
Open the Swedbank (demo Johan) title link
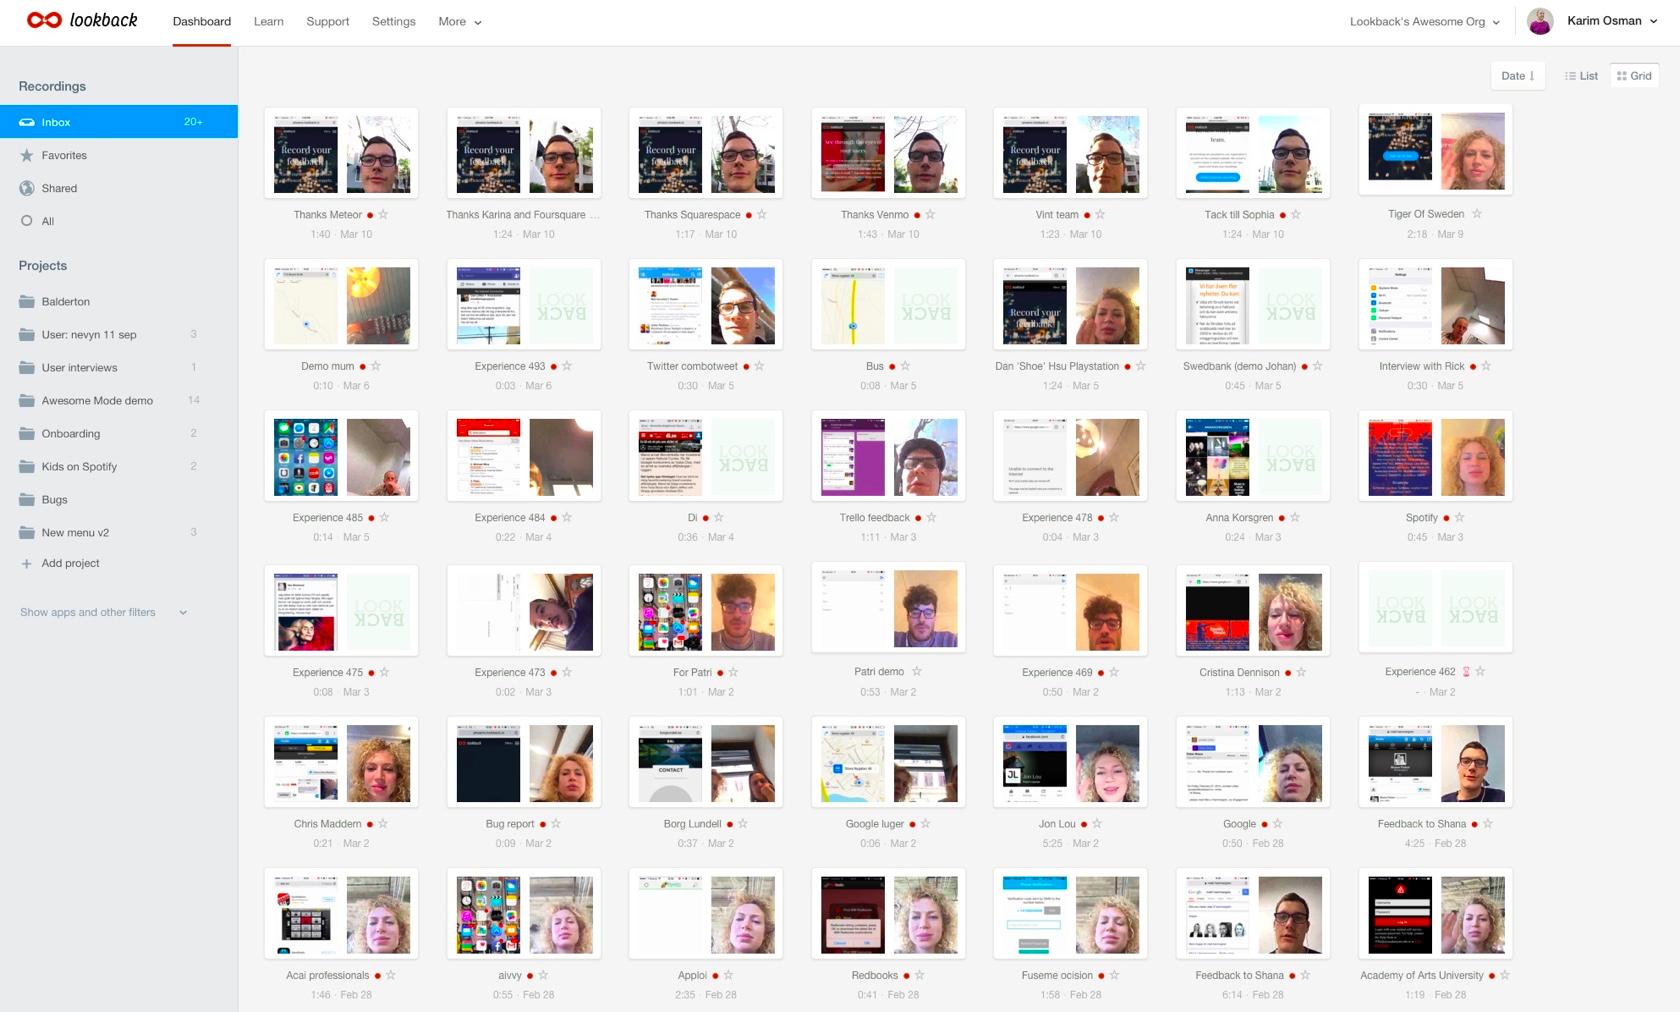pos(1239,366)
